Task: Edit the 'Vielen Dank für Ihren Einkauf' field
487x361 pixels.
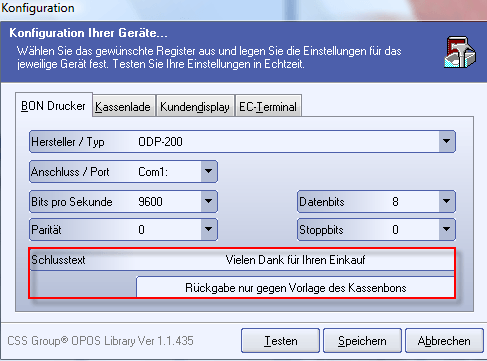Action: [x=295, y=260]
